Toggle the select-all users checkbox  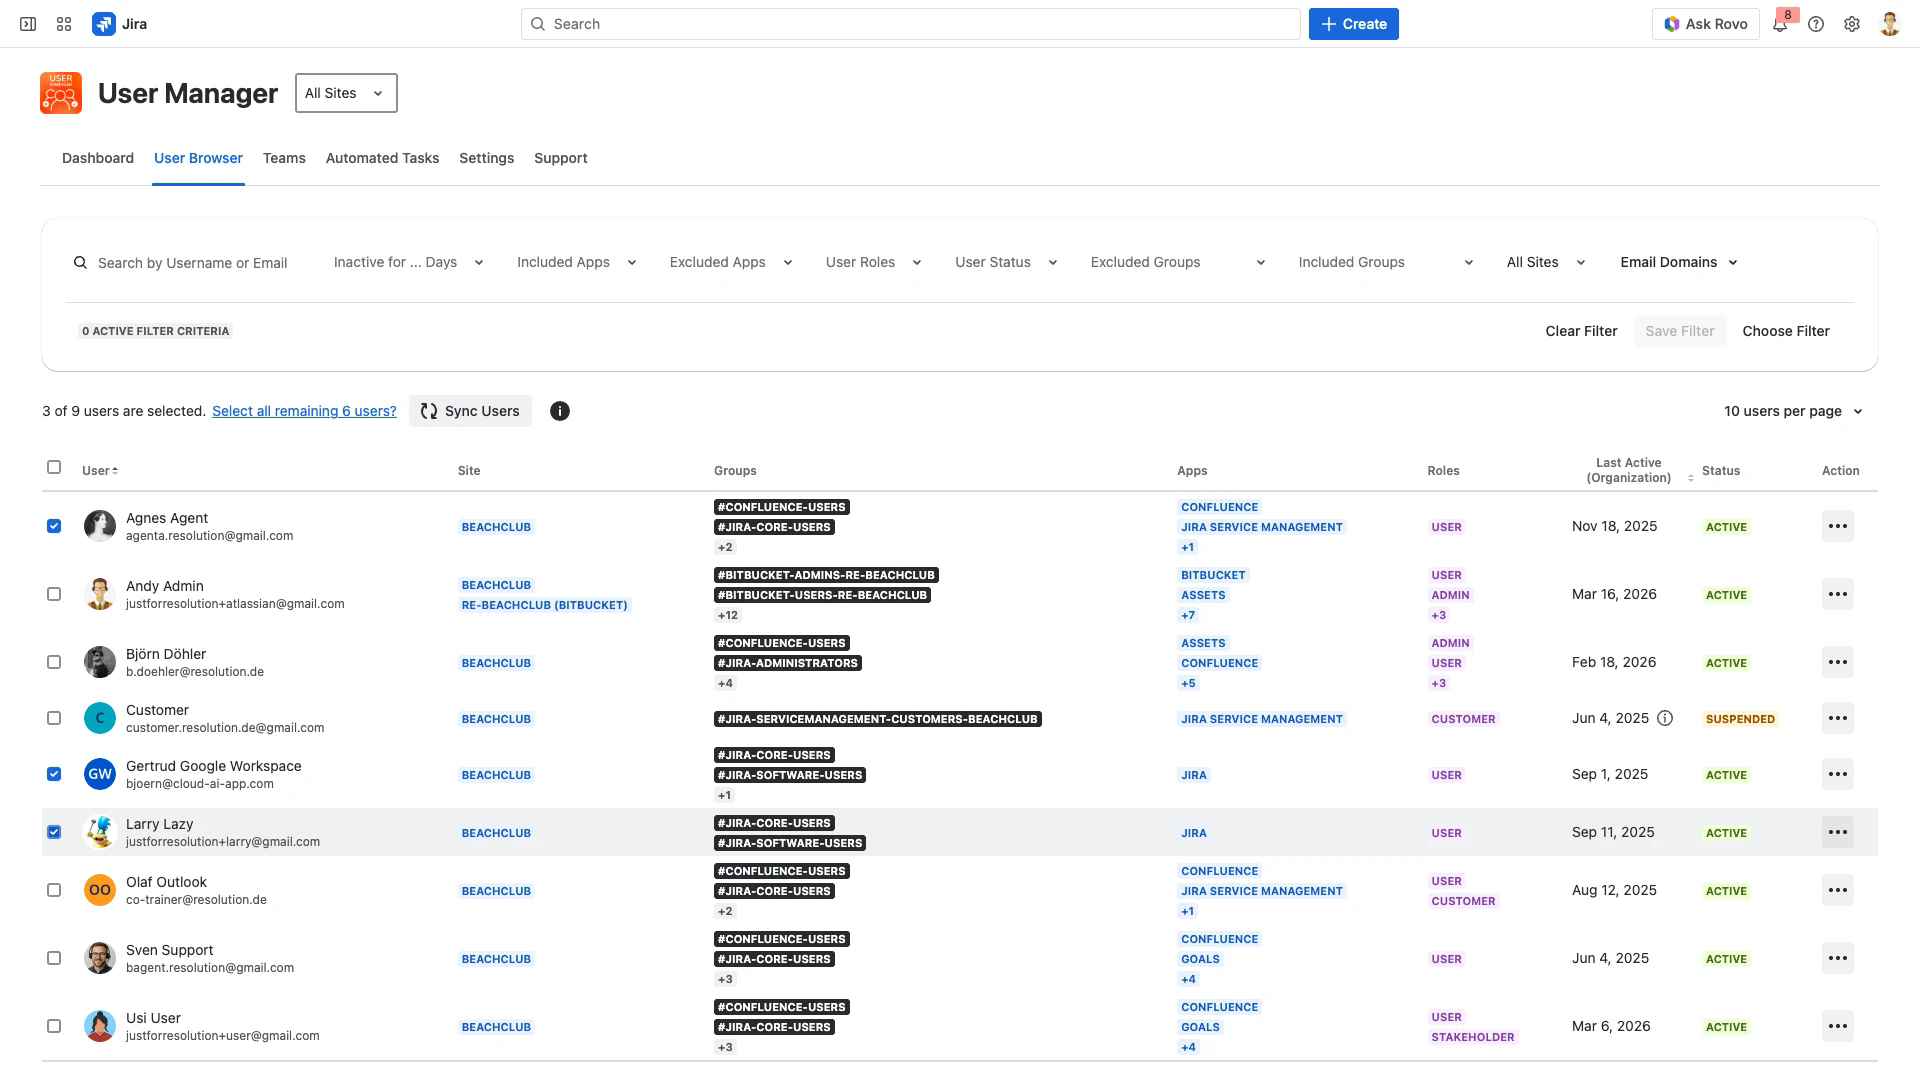[54, 466]
